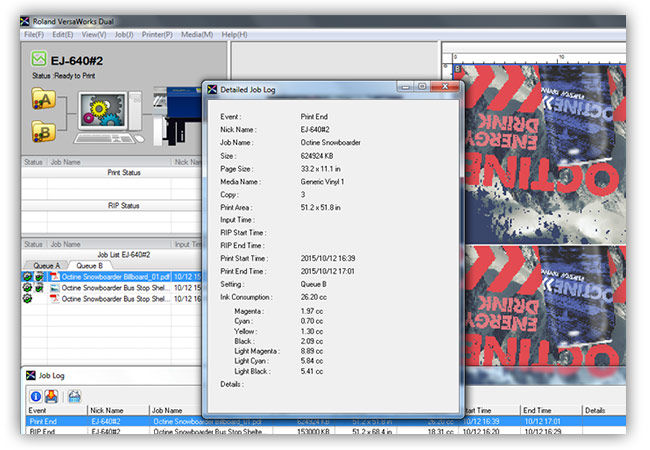Click the Nick Name column header in Job Log
The height and width of the screenshot is (450, 650).
tap(107, 410)
